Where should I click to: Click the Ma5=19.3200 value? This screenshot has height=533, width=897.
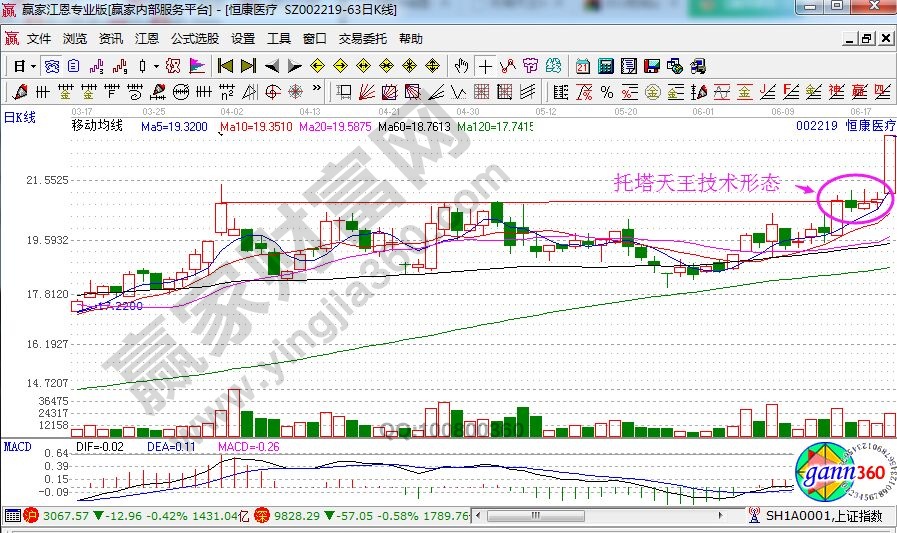pos(174,126)
